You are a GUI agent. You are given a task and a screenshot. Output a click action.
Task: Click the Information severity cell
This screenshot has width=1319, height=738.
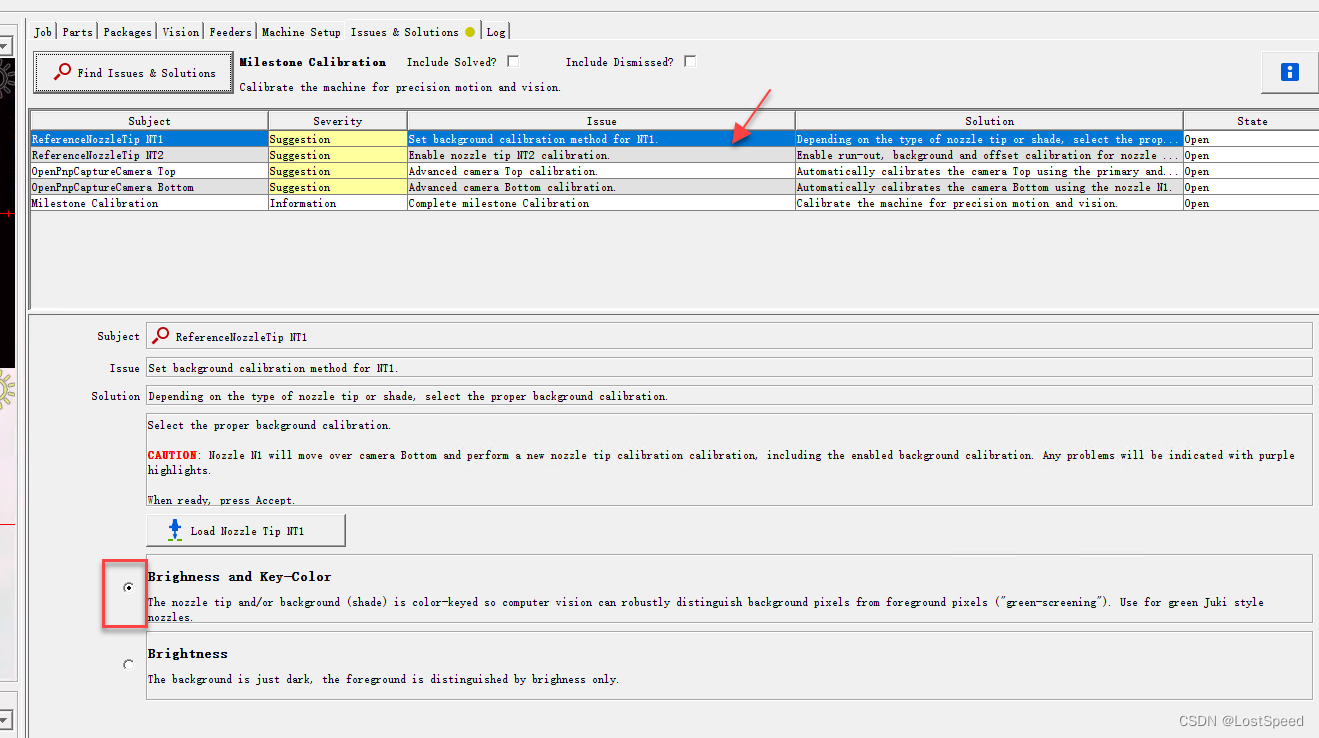(x=338, y=204)
